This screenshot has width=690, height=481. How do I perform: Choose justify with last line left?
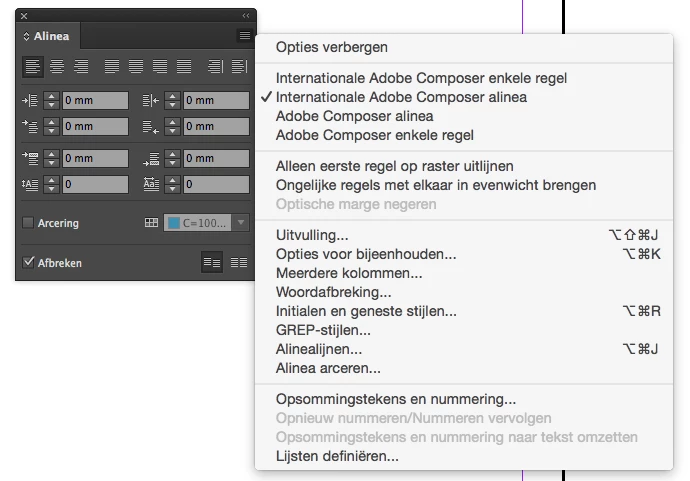[x=112, y=67]
